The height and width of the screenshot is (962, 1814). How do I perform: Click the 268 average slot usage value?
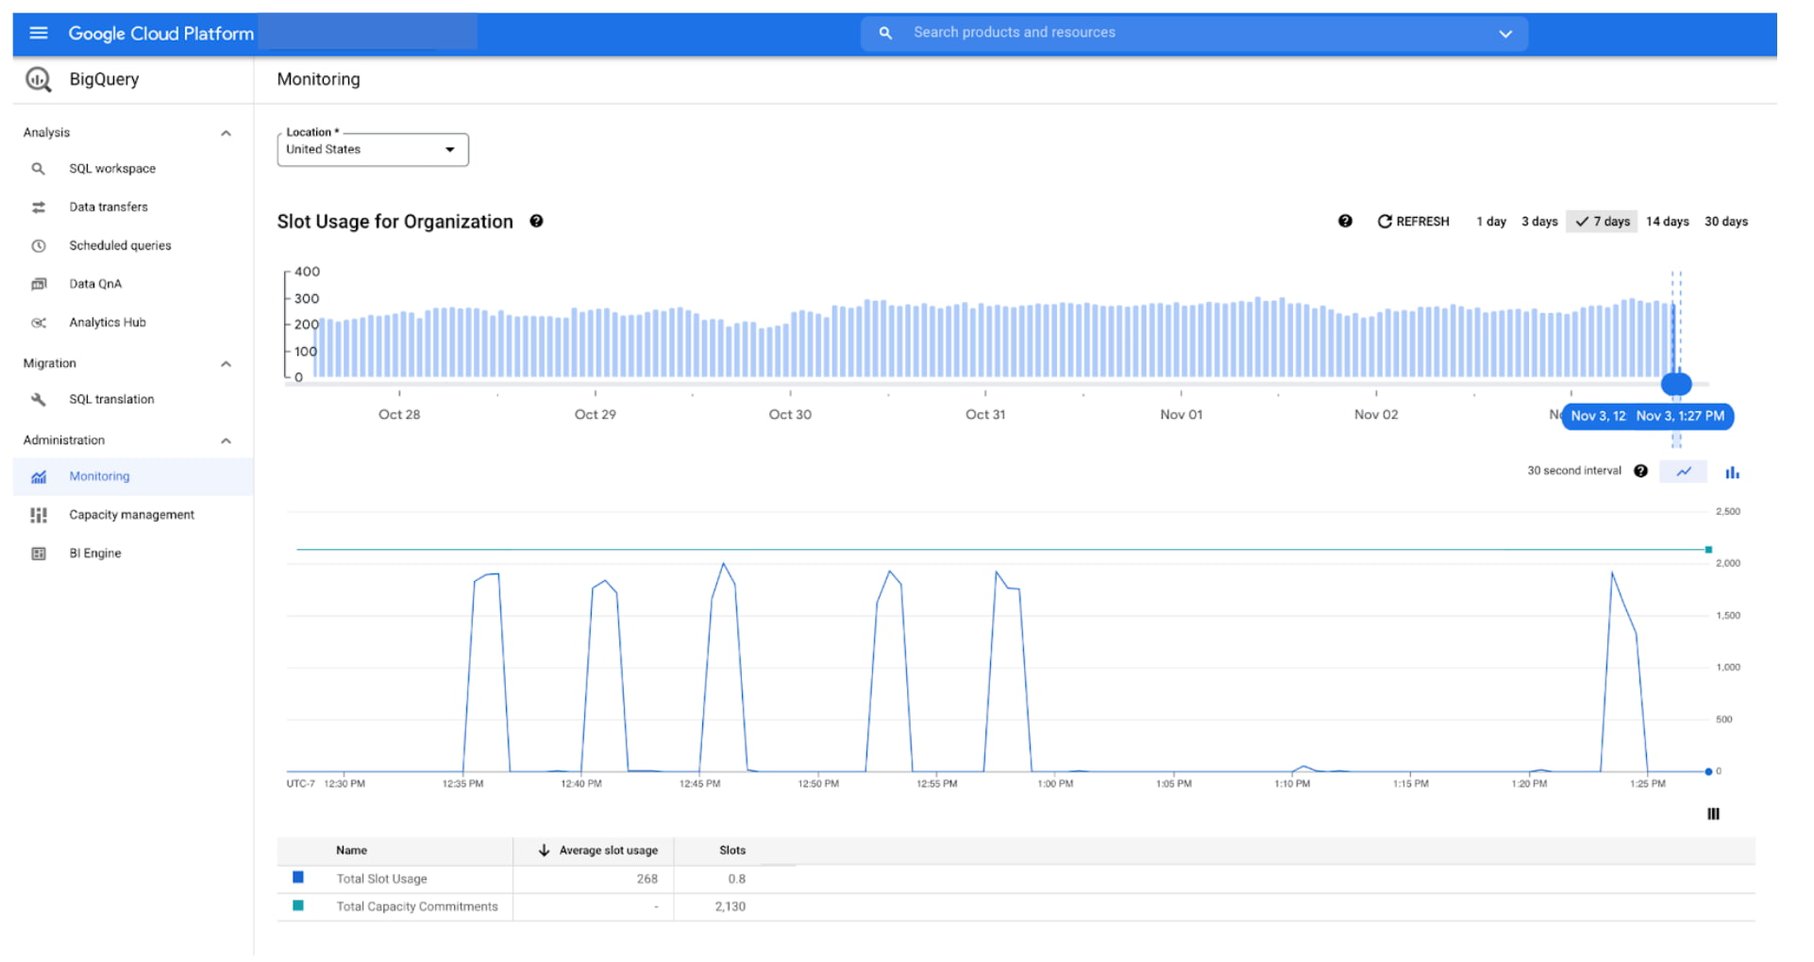pos(647,879)
